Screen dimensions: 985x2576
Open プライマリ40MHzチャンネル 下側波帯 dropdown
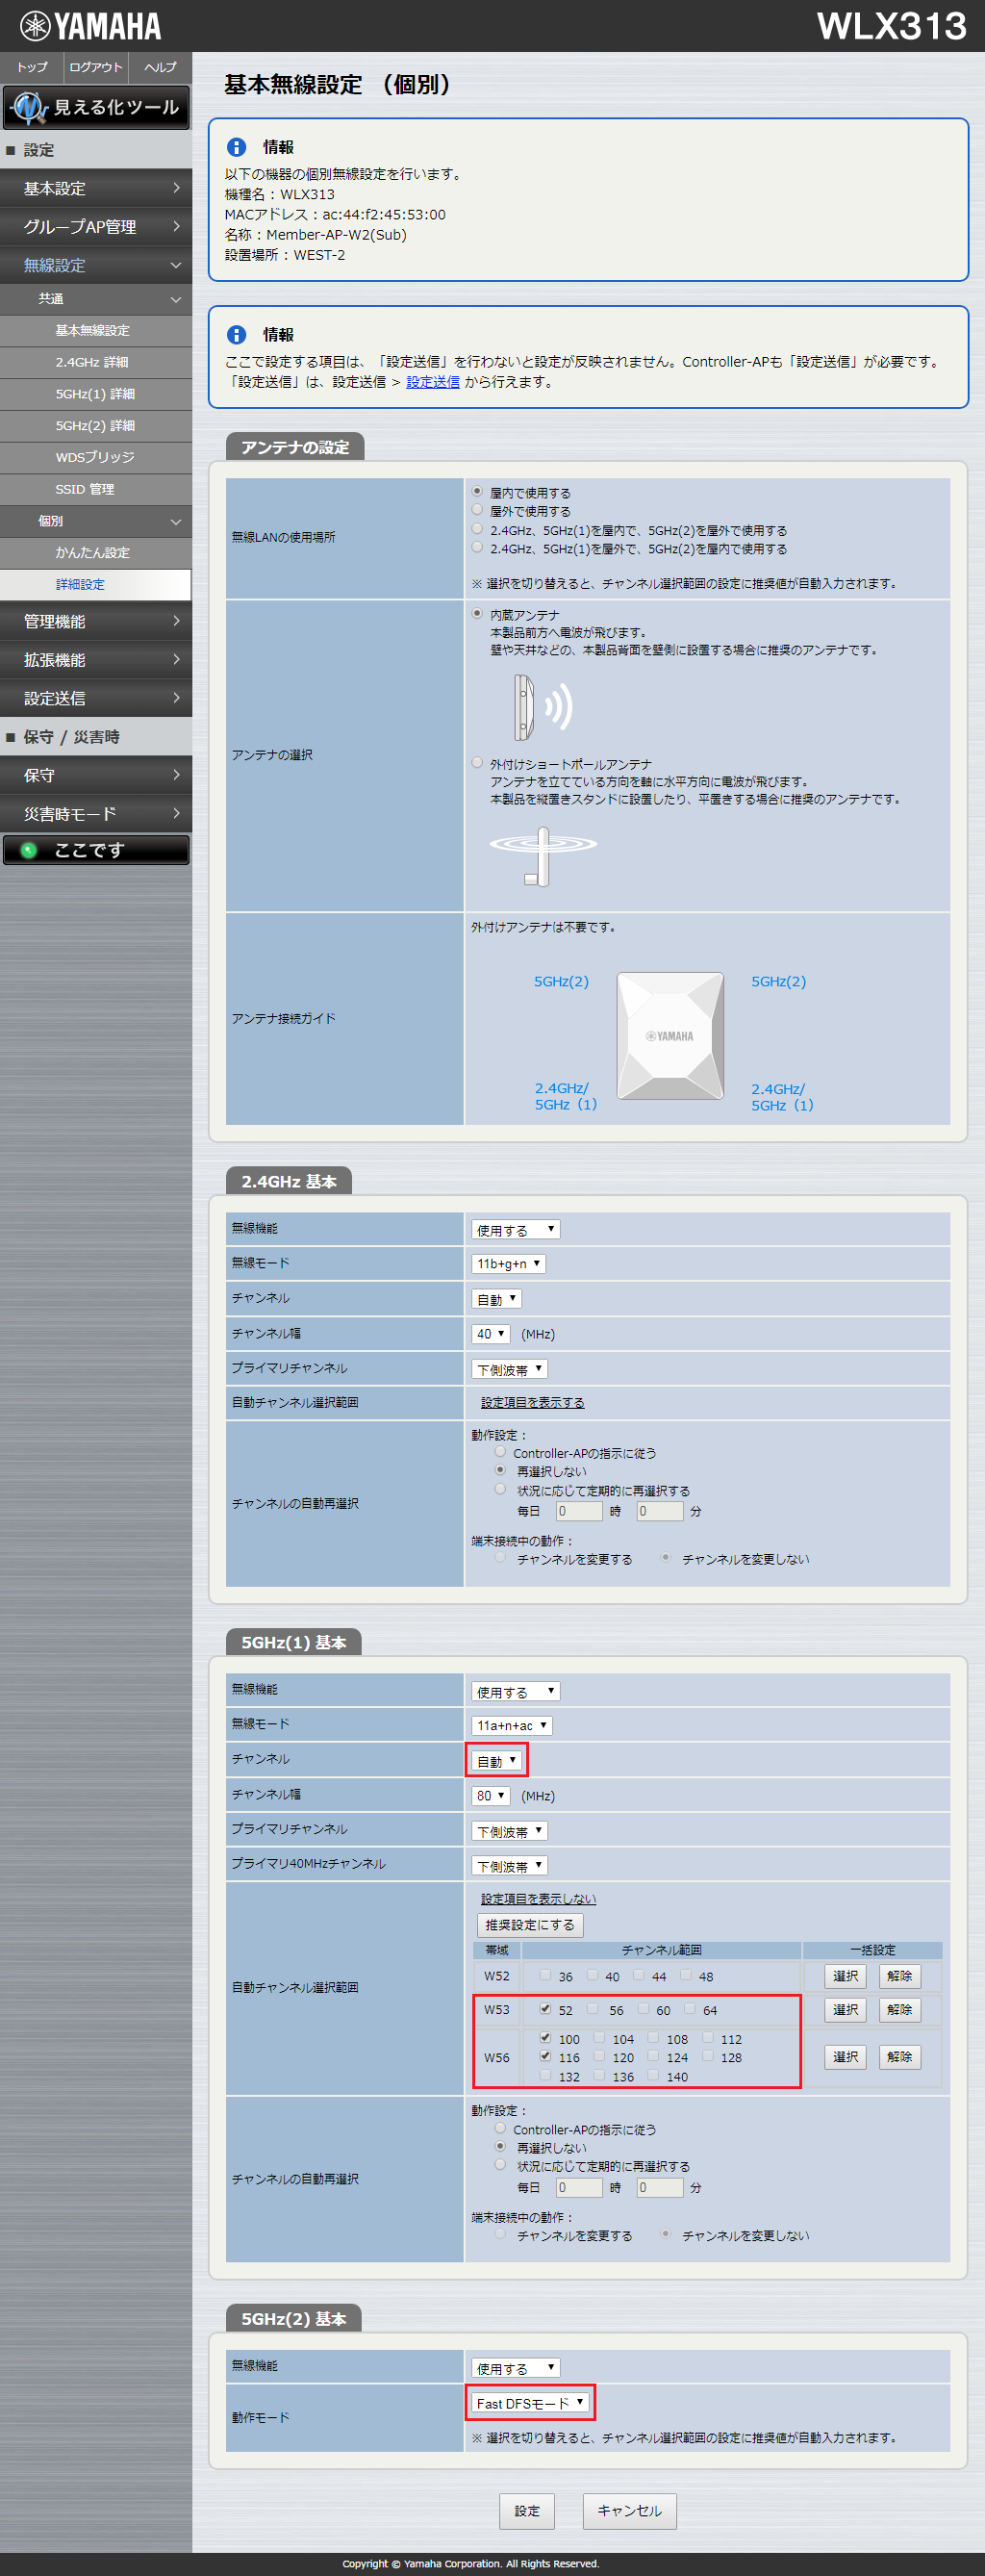(509, 1866)
